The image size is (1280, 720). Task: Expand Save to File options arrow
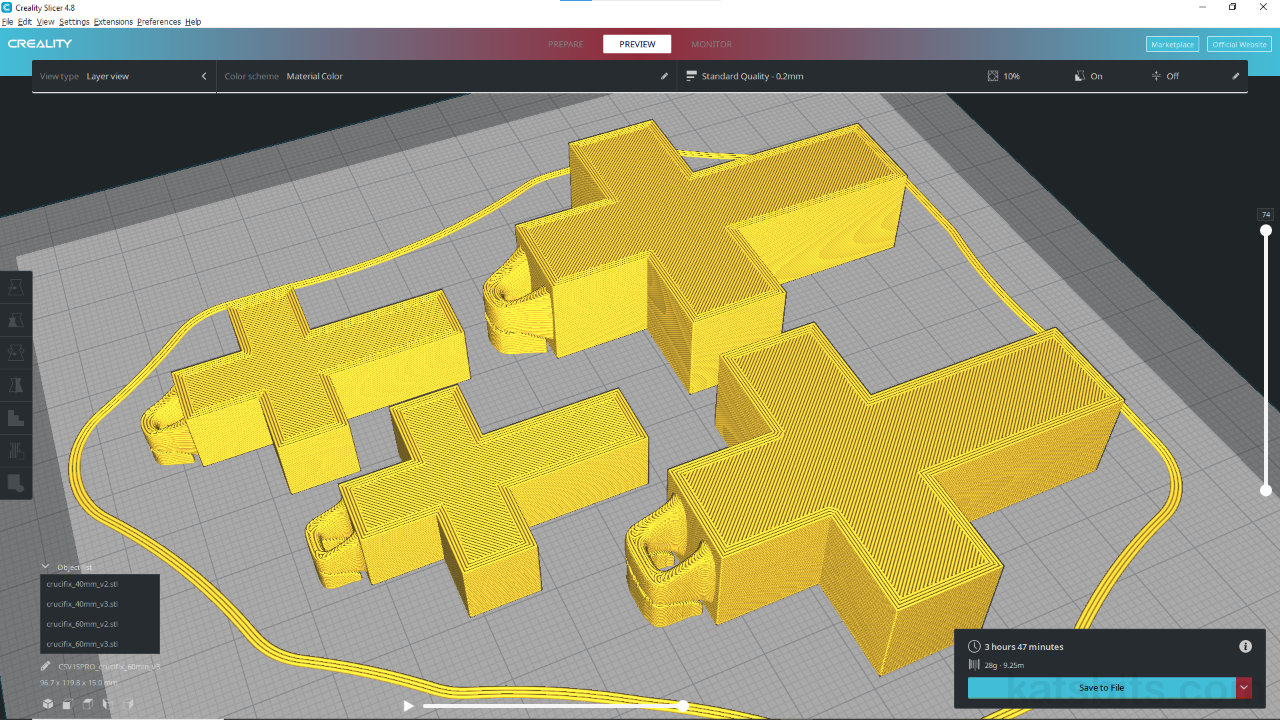point(1244,687)
